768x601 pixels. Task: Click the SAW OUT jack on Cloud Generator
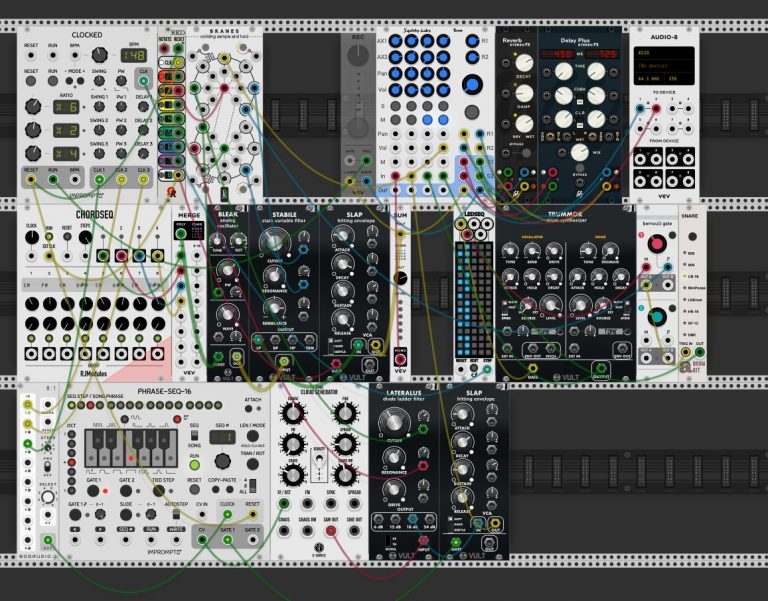coord(331,530)
